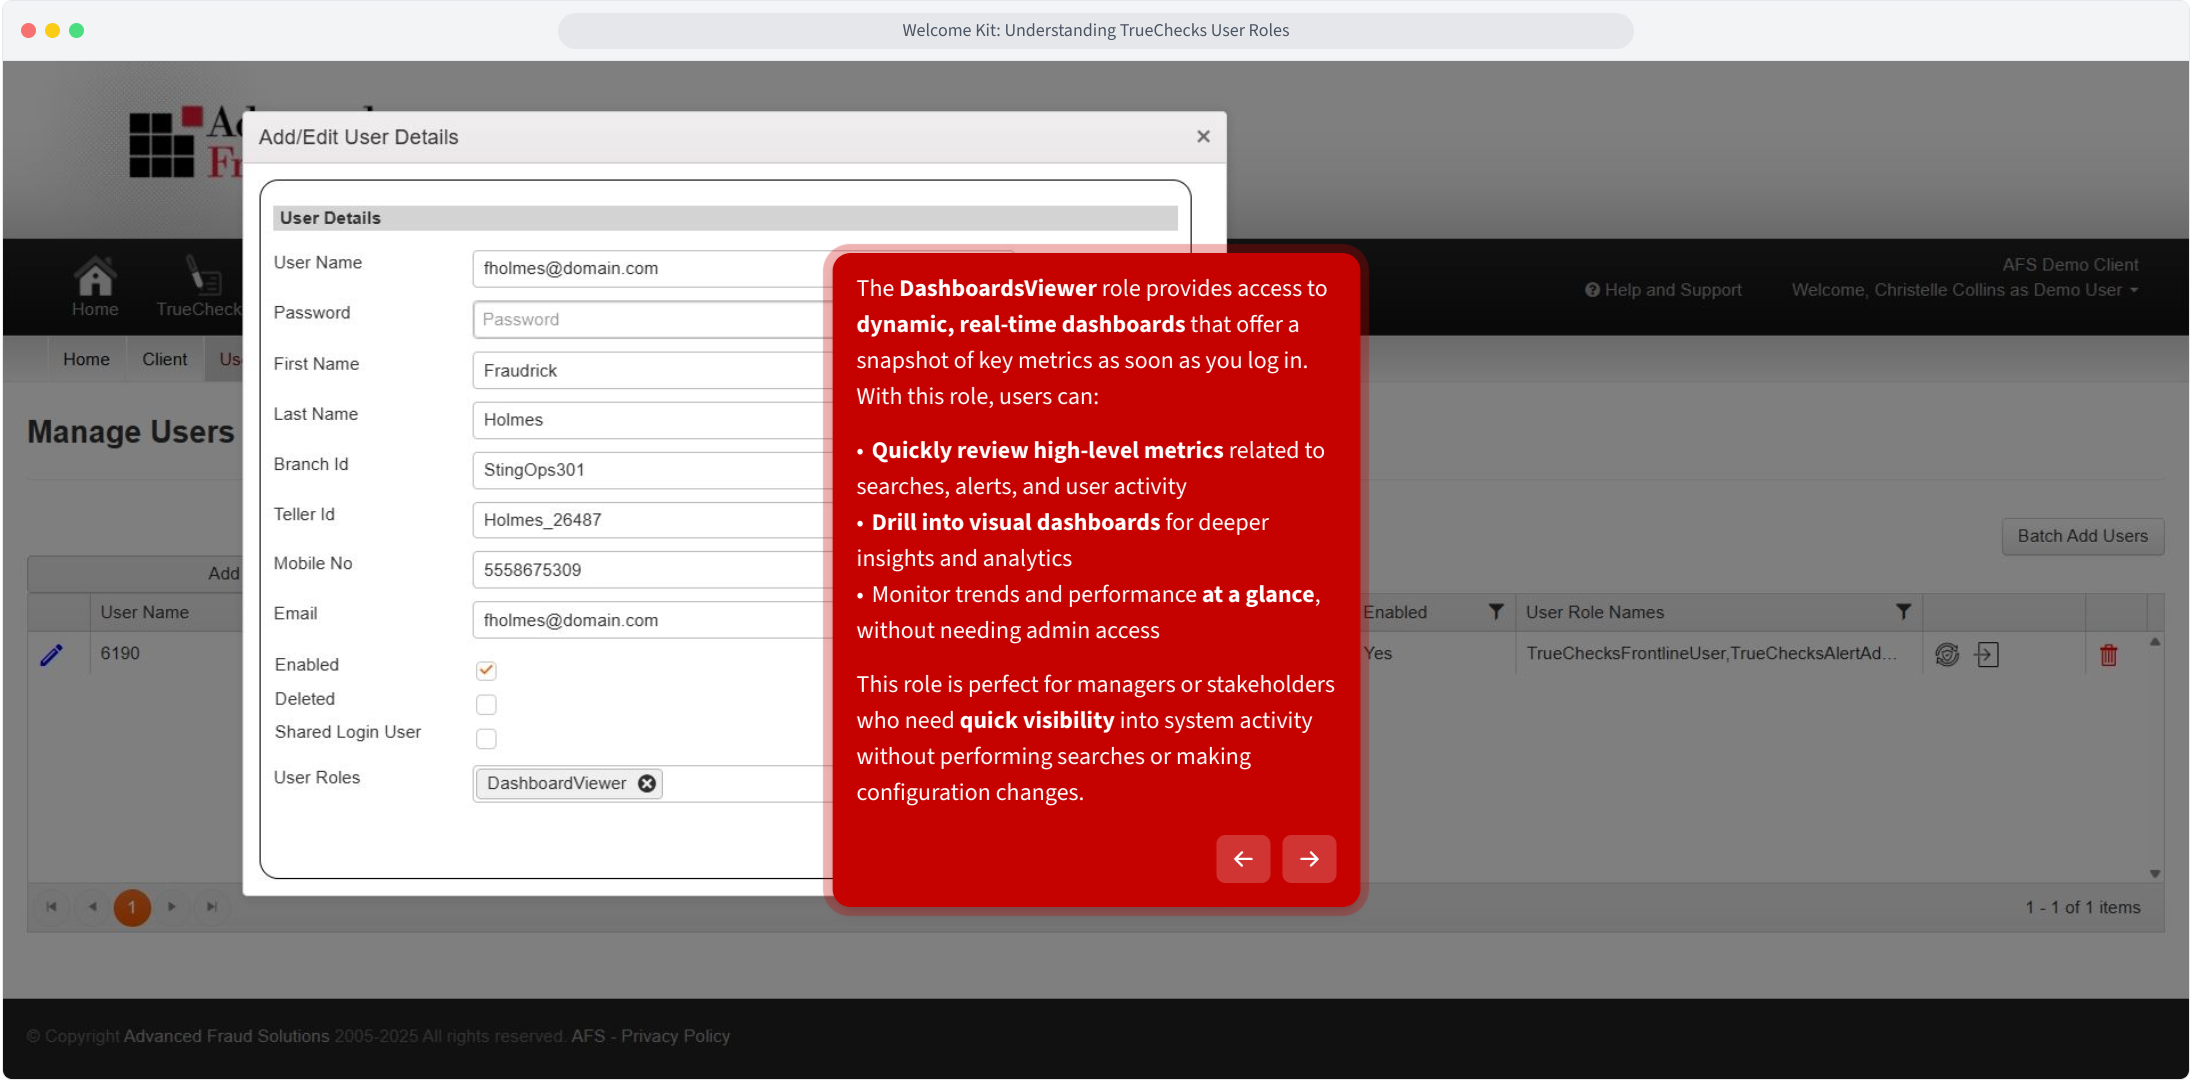
Task: Filter the User Role Names column
Action: 1903,612
